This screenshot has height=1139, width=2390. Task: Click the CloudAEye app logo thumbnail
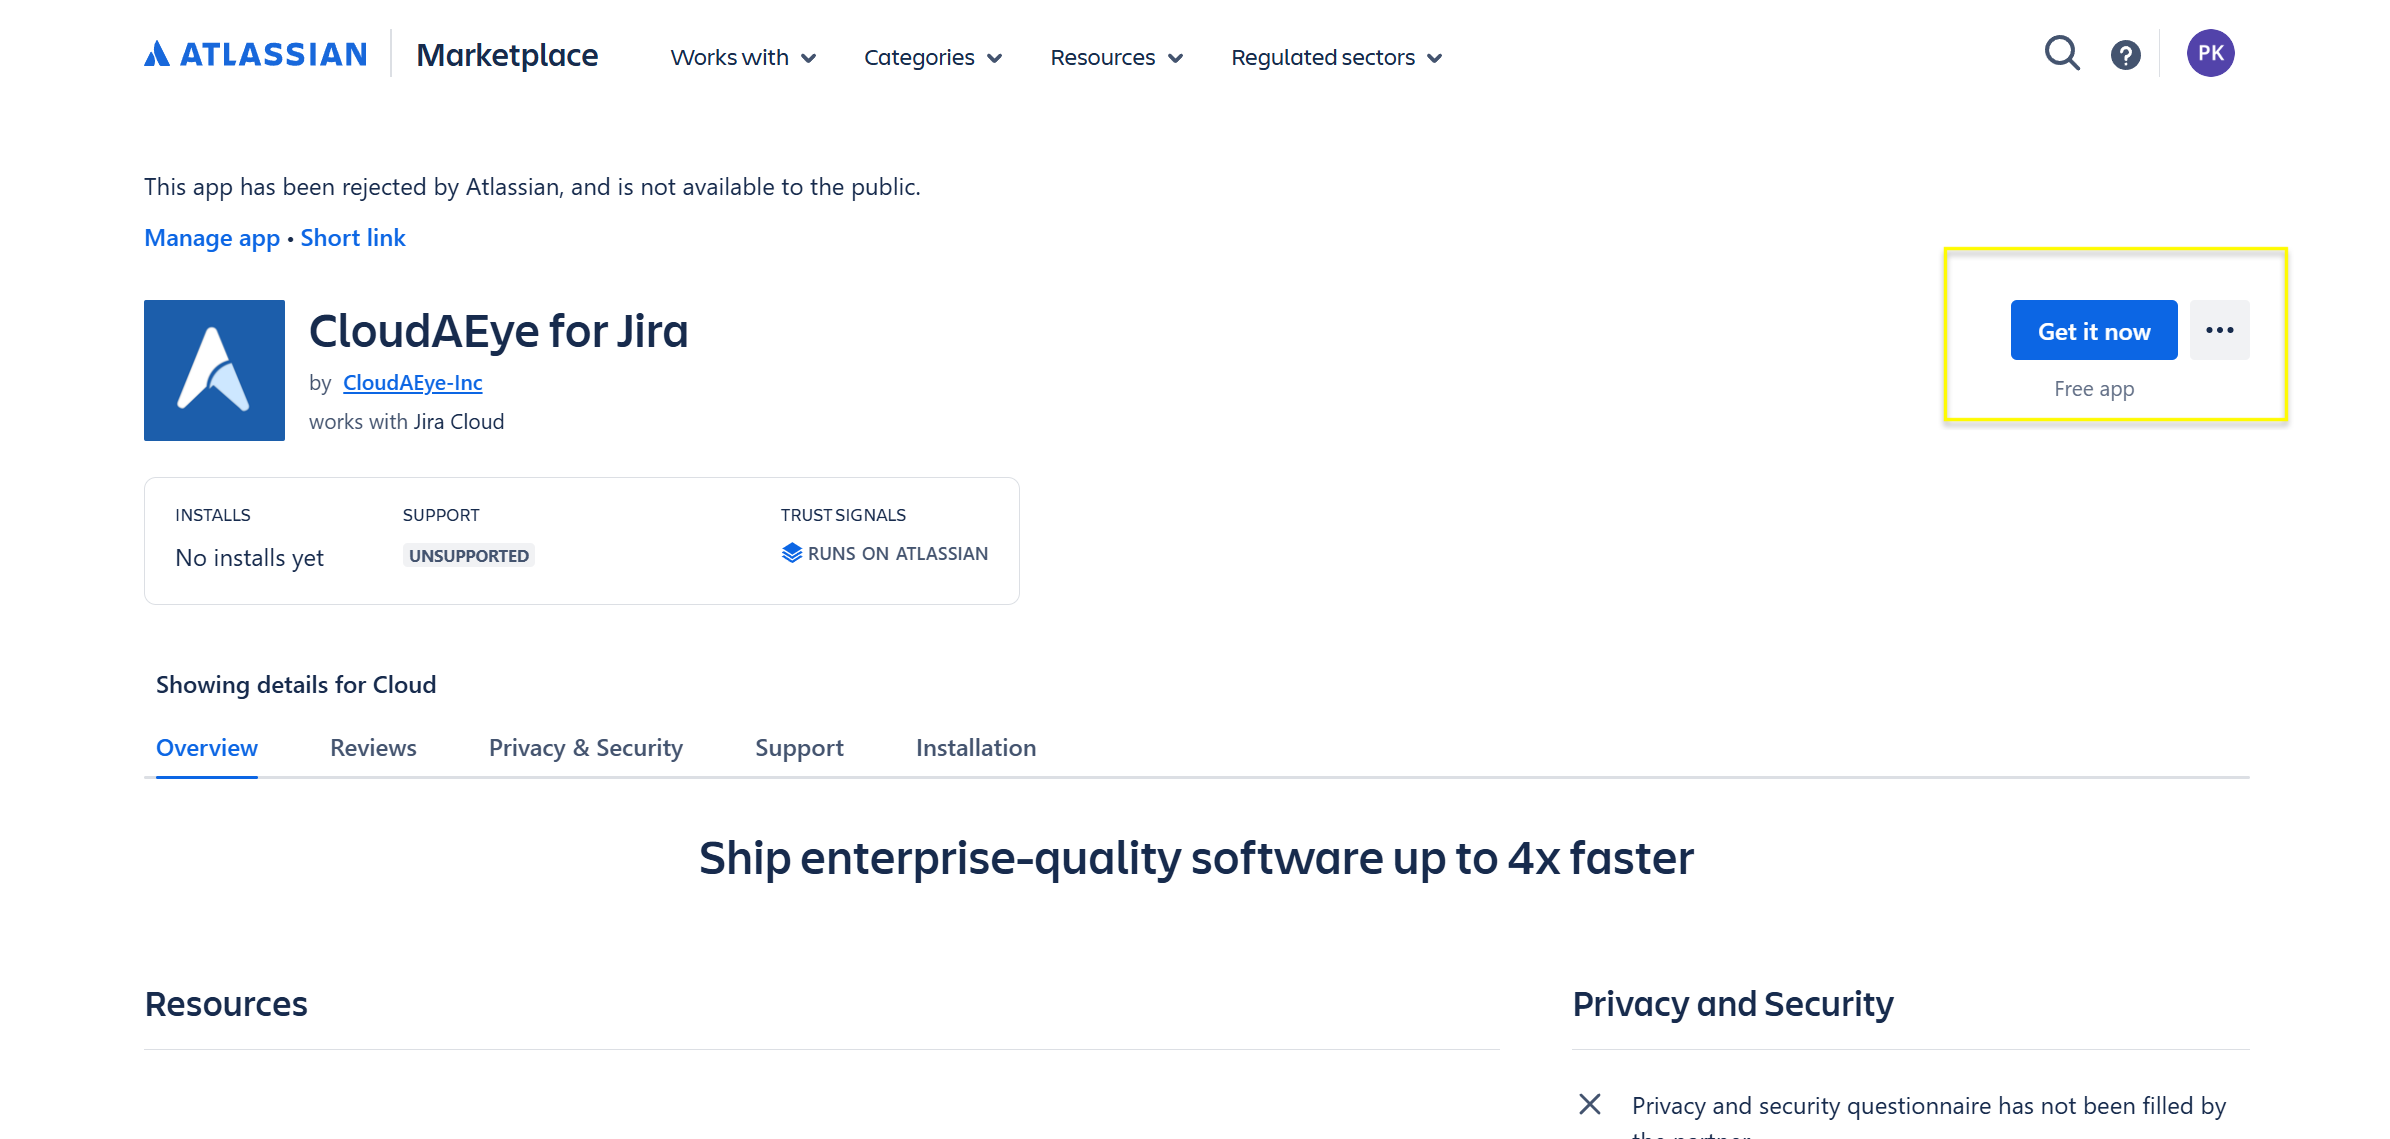click(214, 370)
